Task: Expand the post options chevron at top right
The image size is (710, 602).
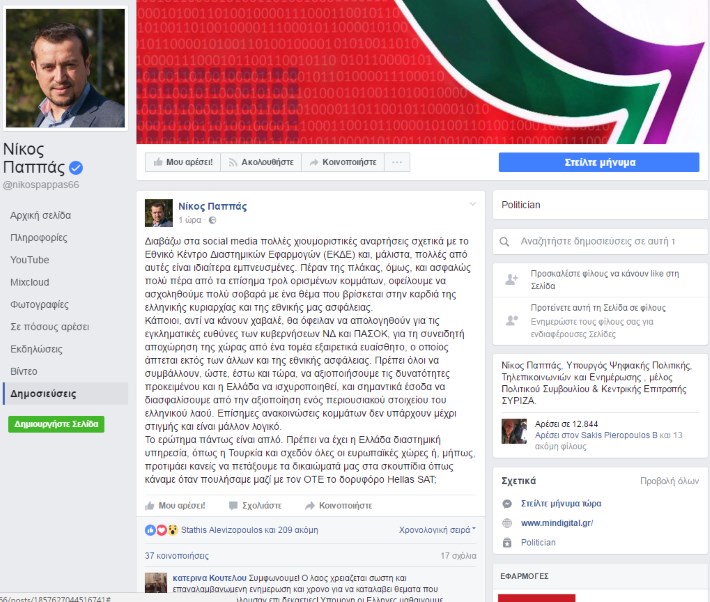Action: pyautogui.click(x=472, y=204)
